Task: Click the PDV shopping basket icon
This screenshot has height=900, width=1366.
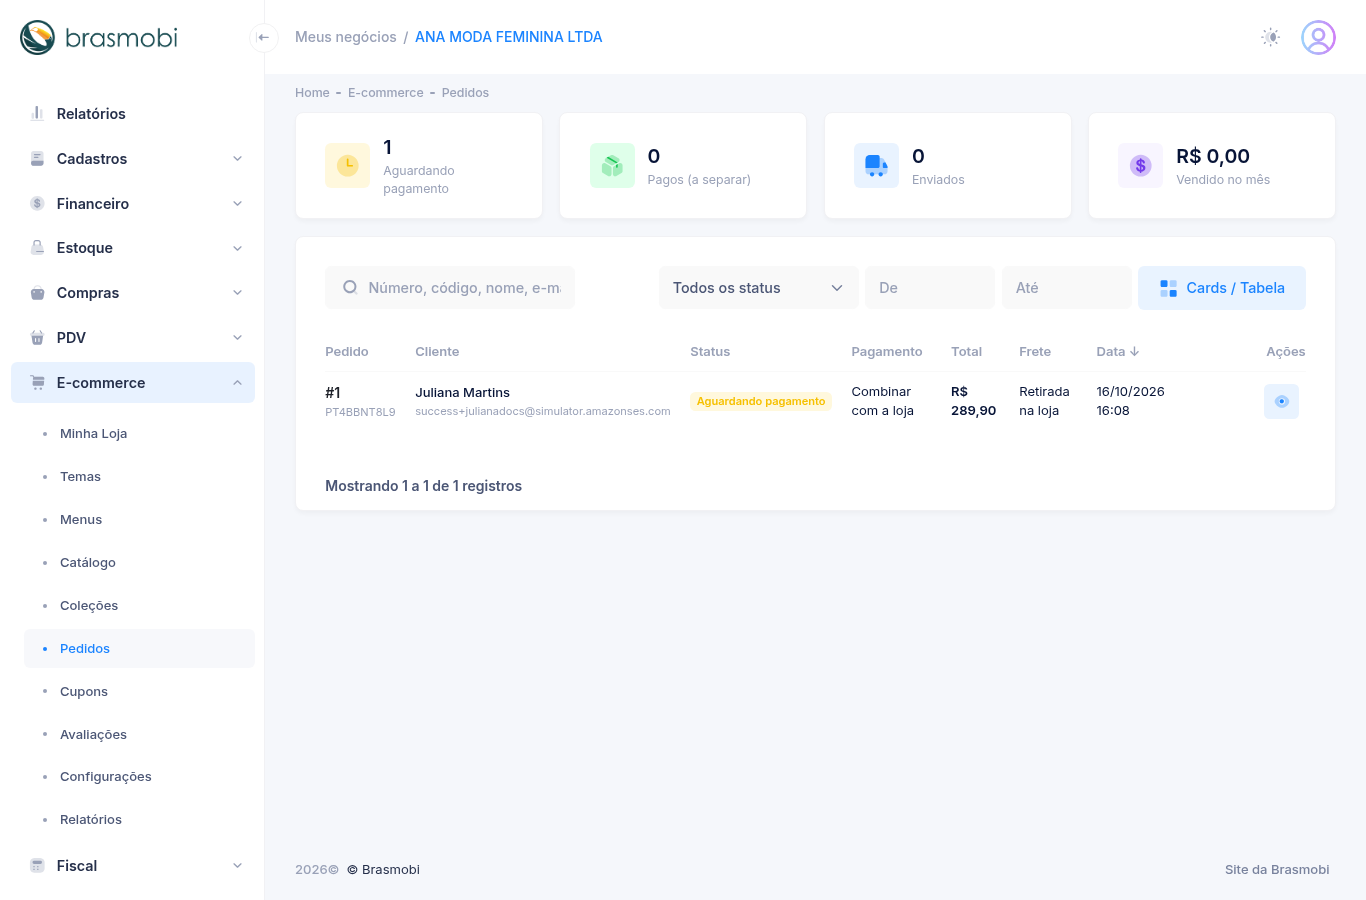Action: pos(37,337)
